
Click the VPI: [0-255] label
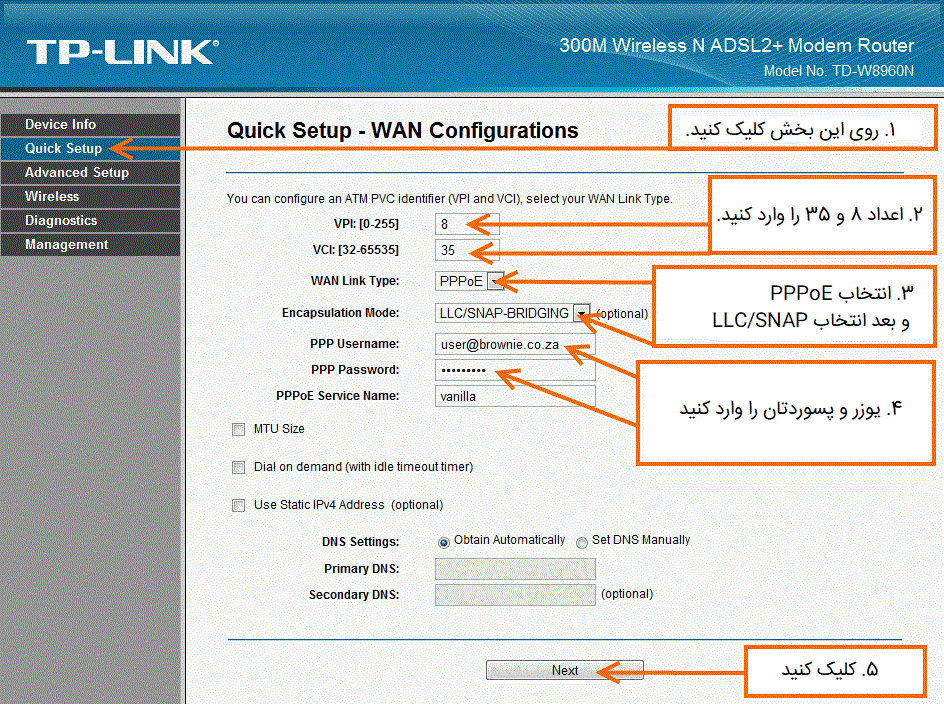pyautogui.click(x=366, y=224)
